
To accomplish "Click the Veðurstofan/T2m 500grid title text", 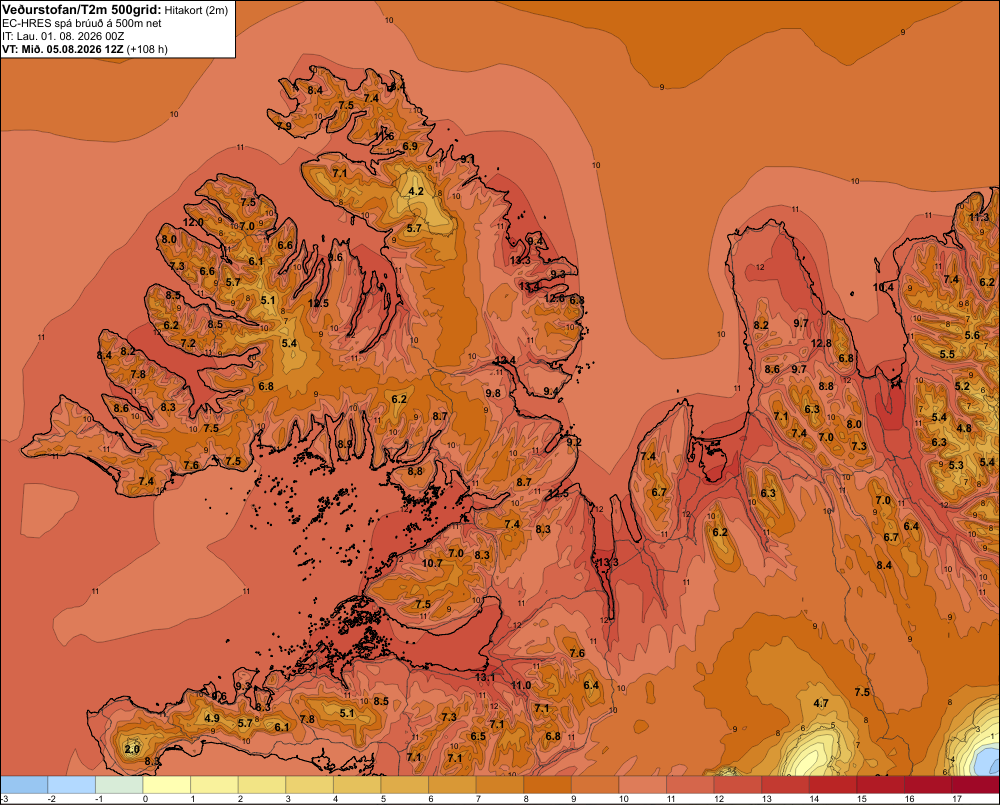I will coord(82,9).
